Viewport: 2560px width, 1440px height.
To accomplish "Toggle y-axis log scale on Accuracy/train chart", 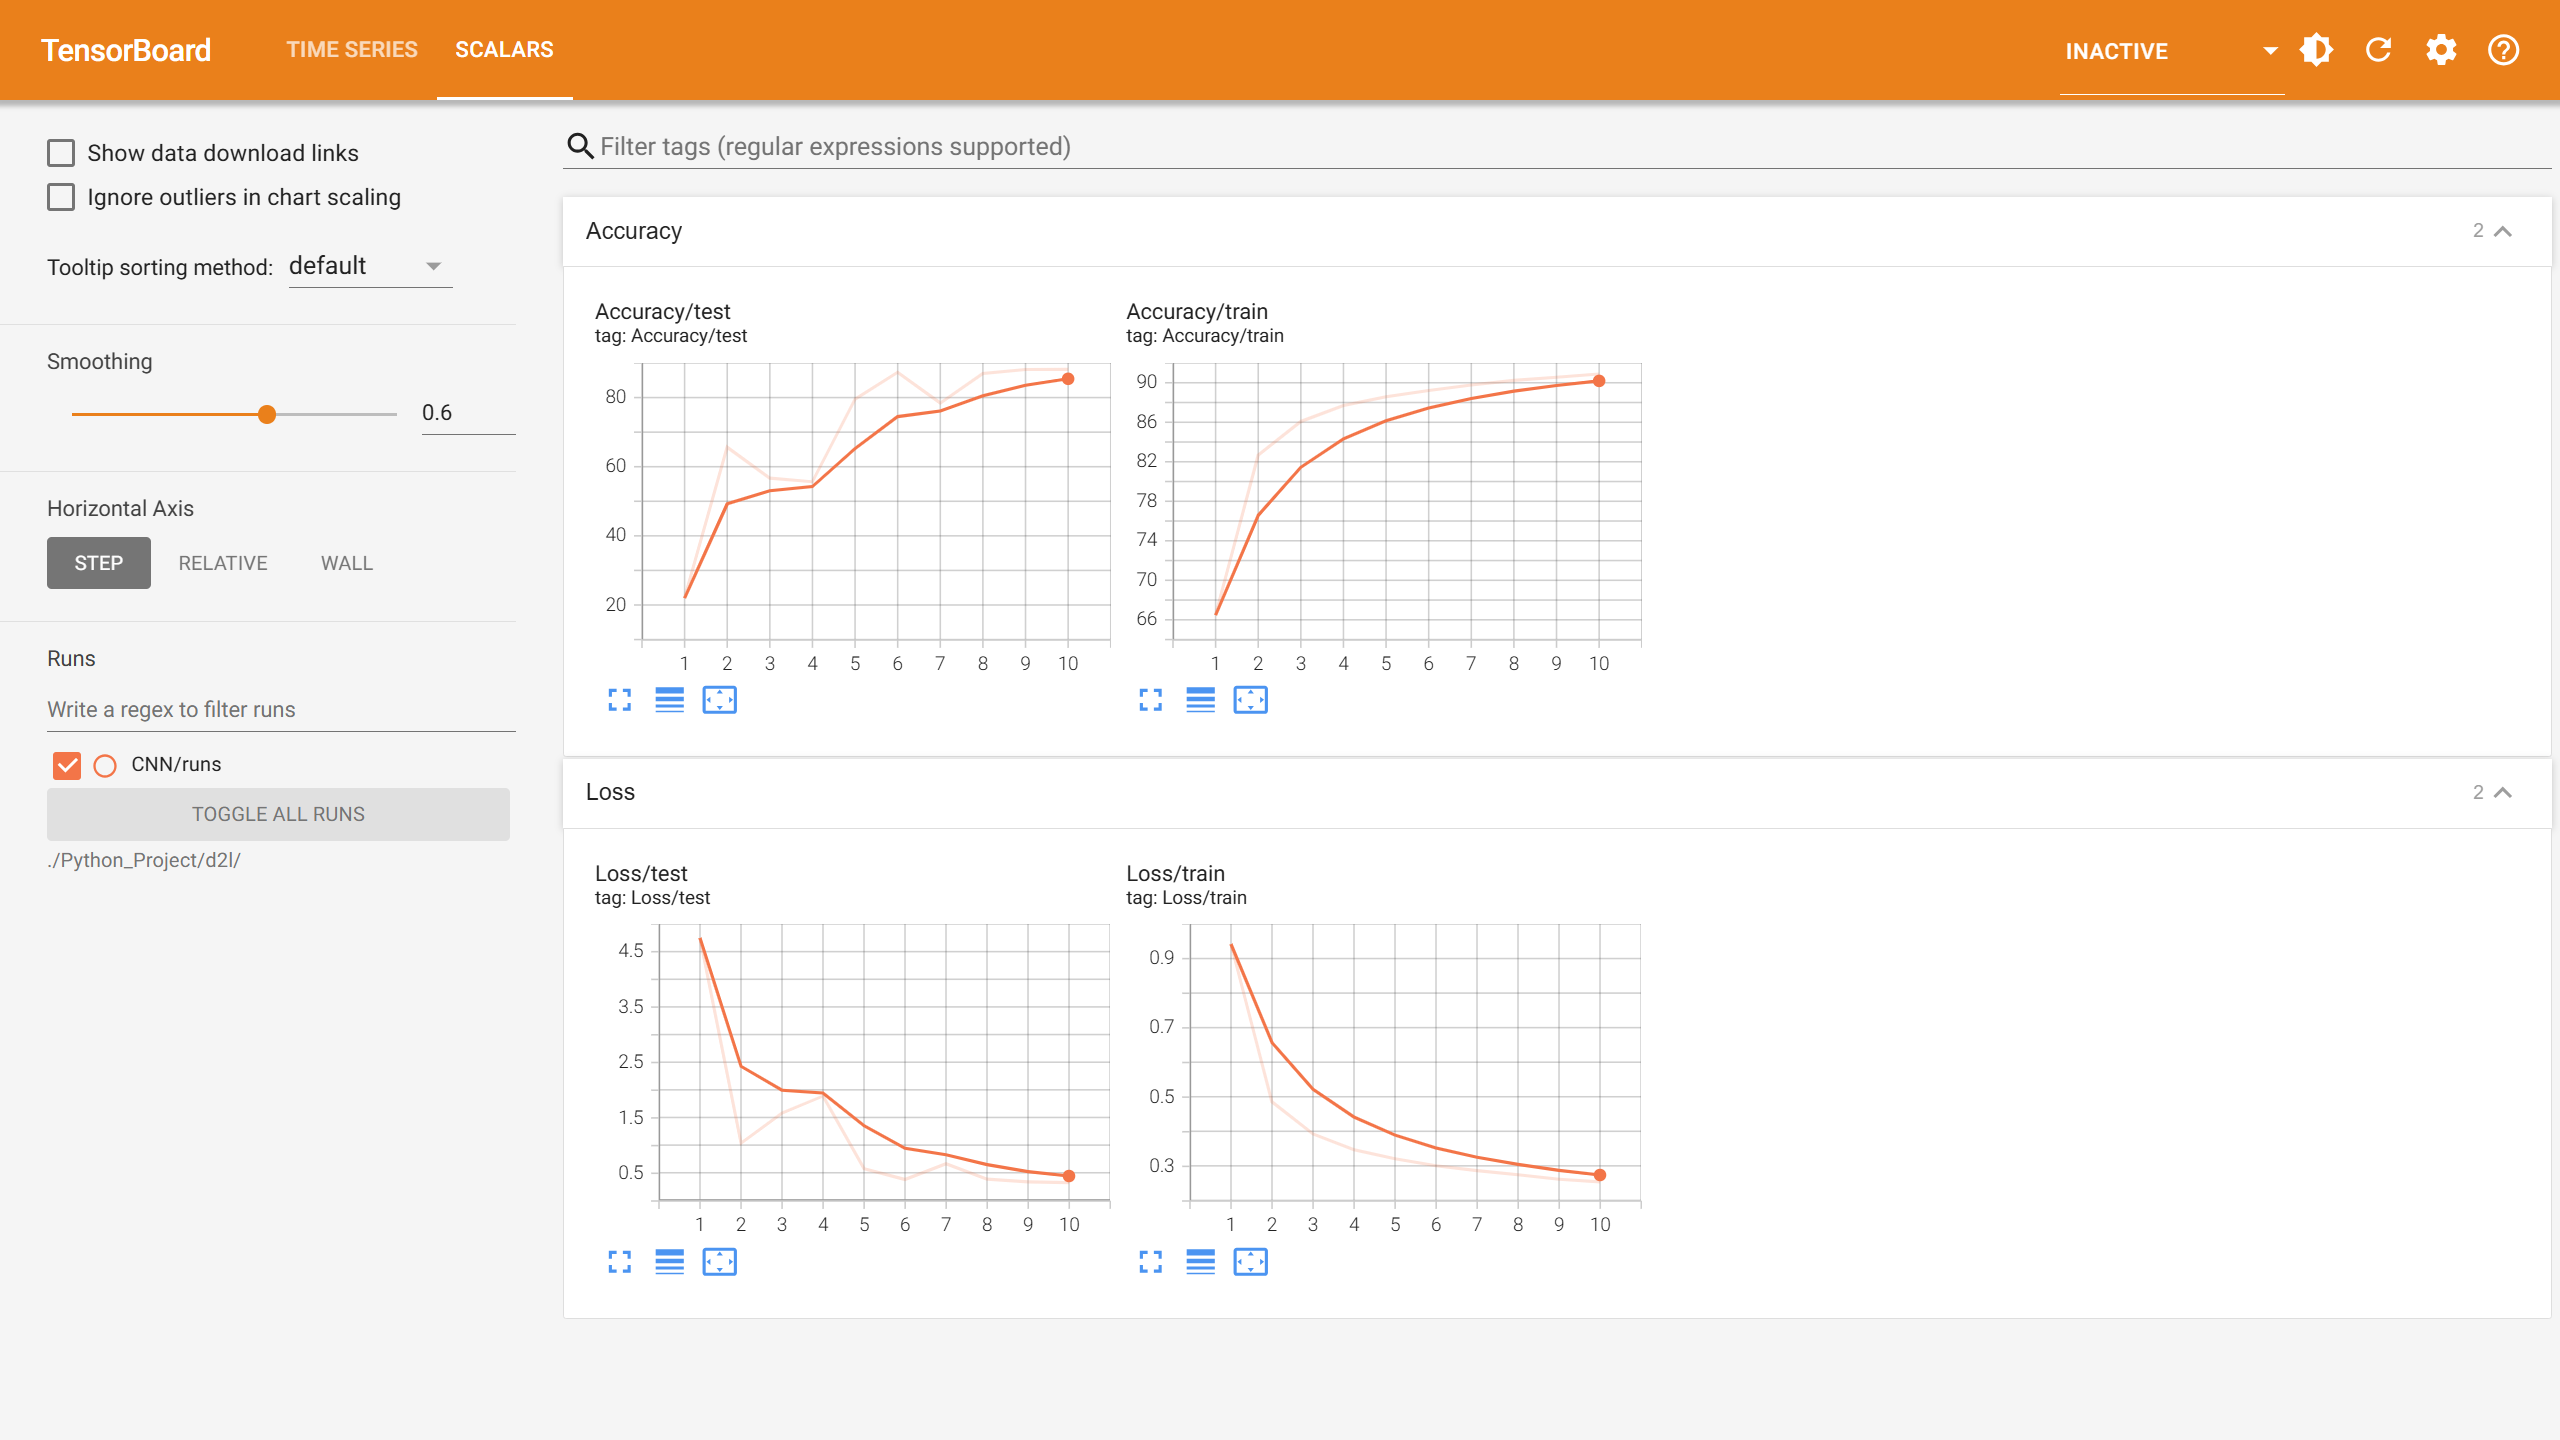I will point(1200,700).
